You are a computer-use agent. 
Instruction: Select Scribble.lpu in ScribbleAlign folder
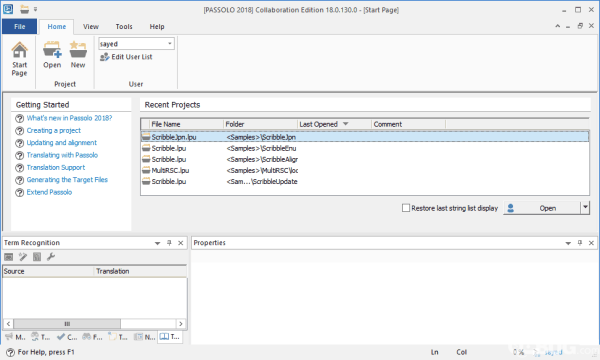(365, 159)
